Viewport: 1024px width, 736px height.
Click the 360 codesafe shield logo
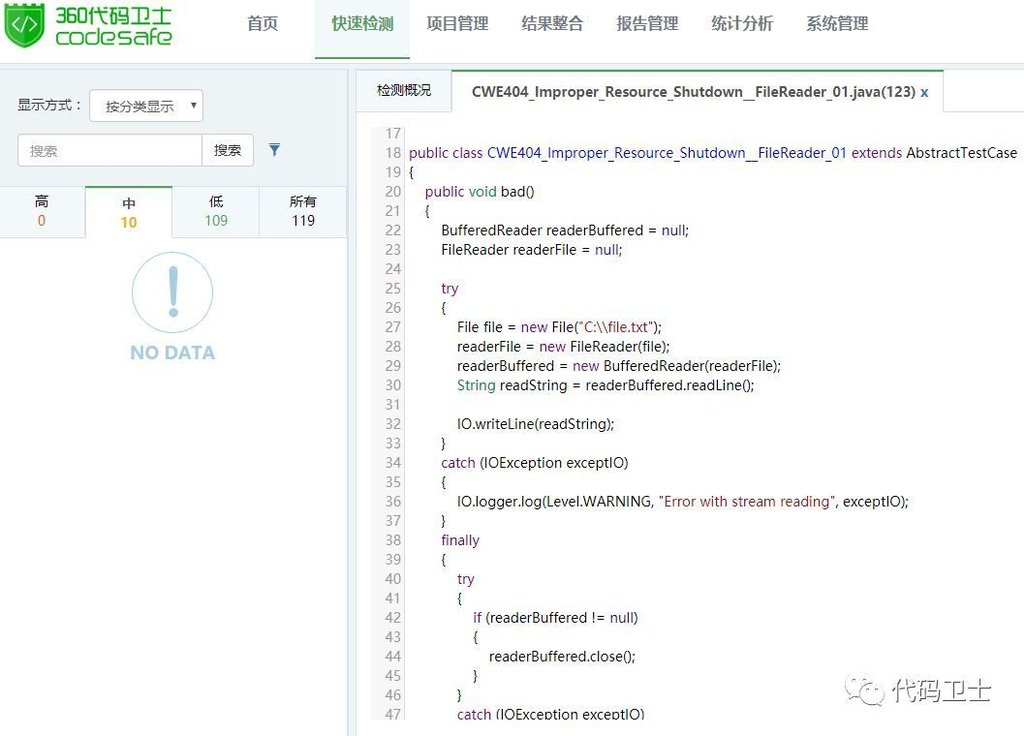[24, 25]
